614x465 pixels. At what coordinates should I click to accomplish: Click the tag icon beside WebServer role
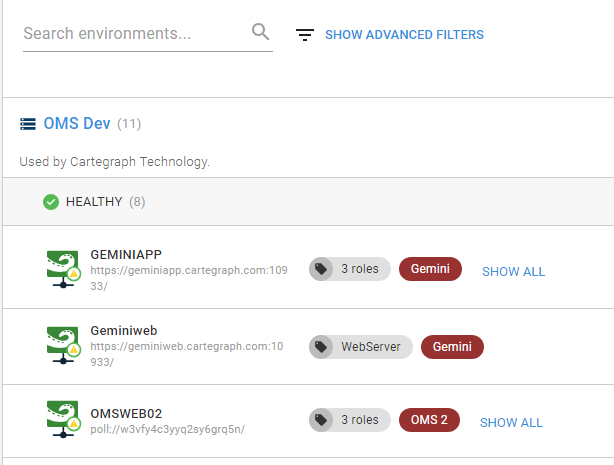(x=321, y=347)
